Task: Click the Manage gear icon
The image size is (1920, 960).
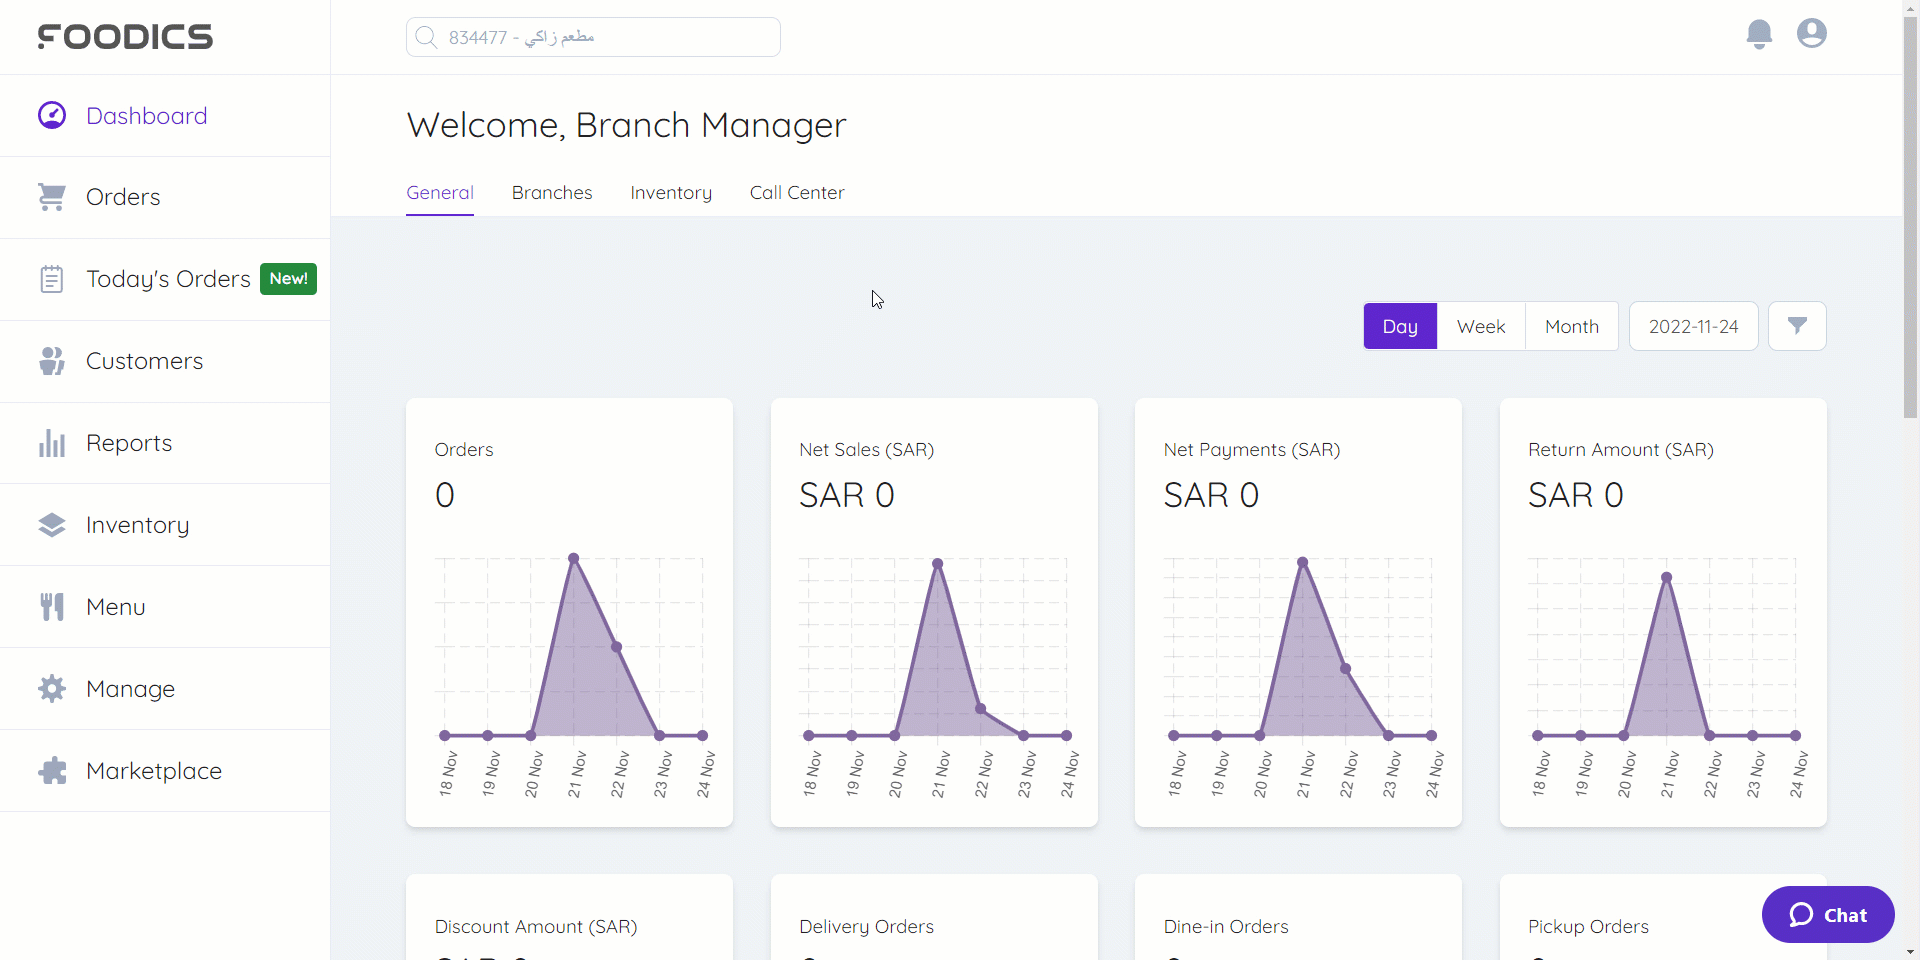Action: (x=52, y=689)
